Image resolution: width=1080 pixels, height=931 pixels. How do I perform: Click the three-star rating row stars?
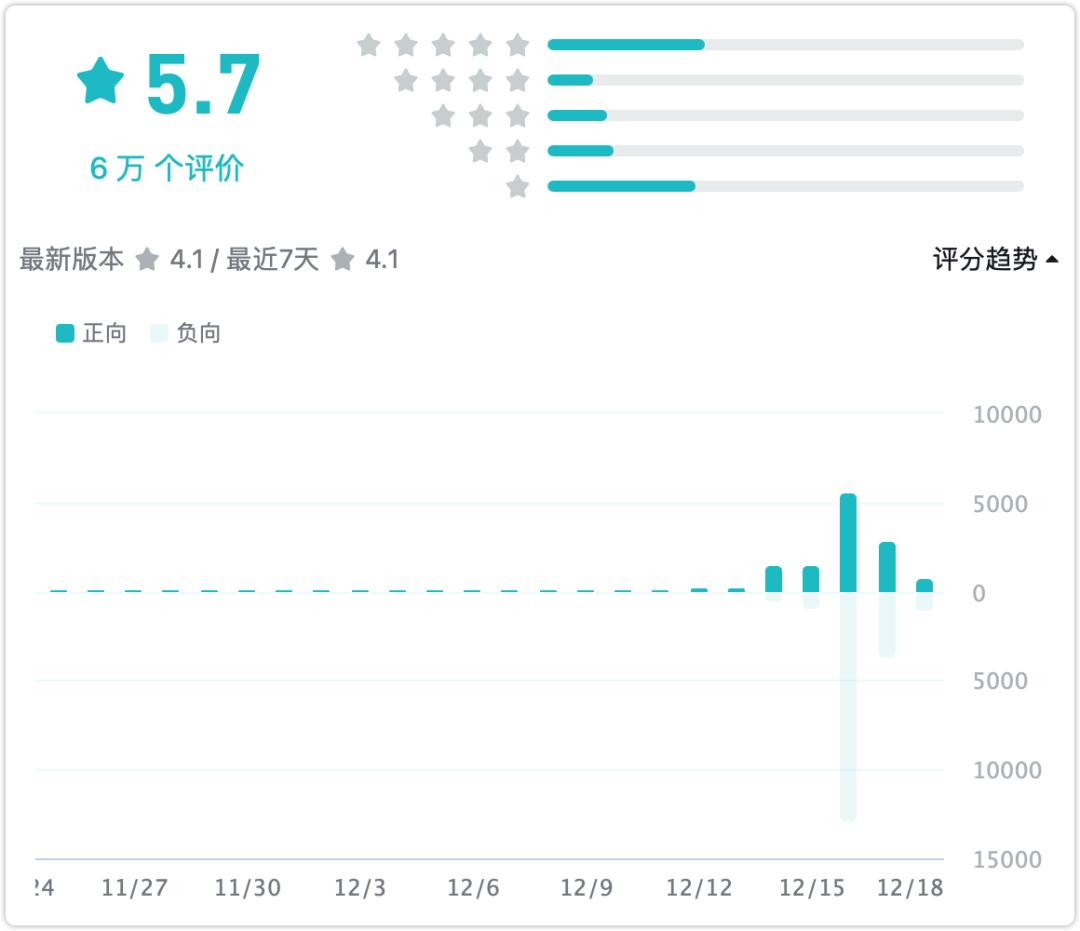click(481, 116)
